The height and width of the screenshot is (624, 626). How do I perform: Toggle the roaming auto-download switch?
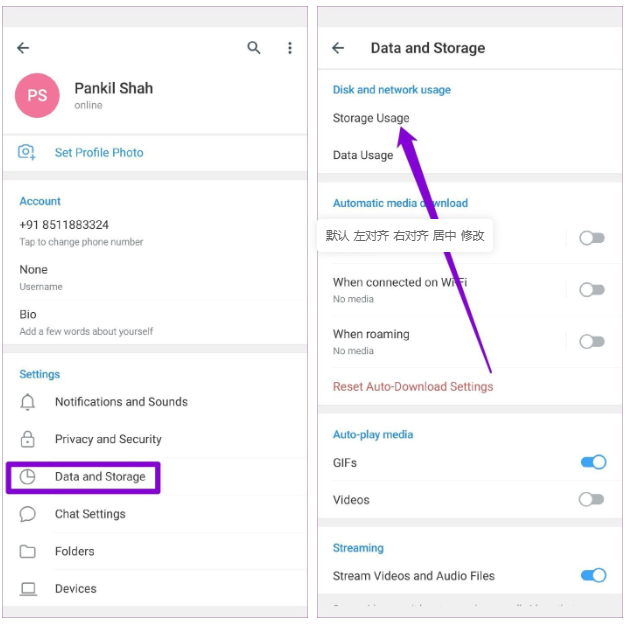592,341
